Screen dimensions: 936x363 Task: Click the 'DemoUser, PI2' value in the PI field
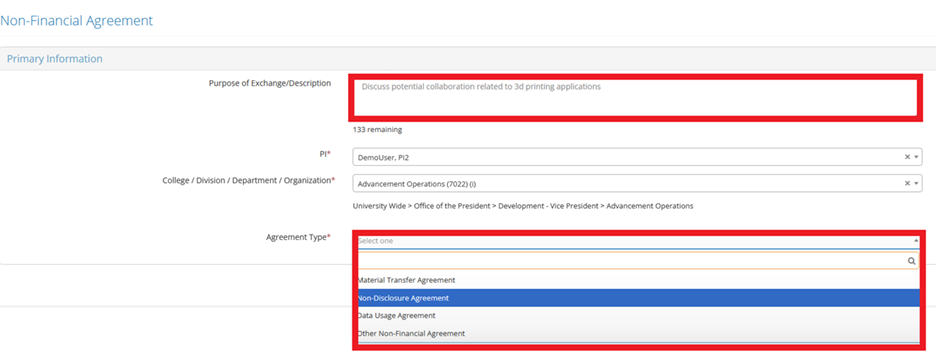(x=383, y=157)
